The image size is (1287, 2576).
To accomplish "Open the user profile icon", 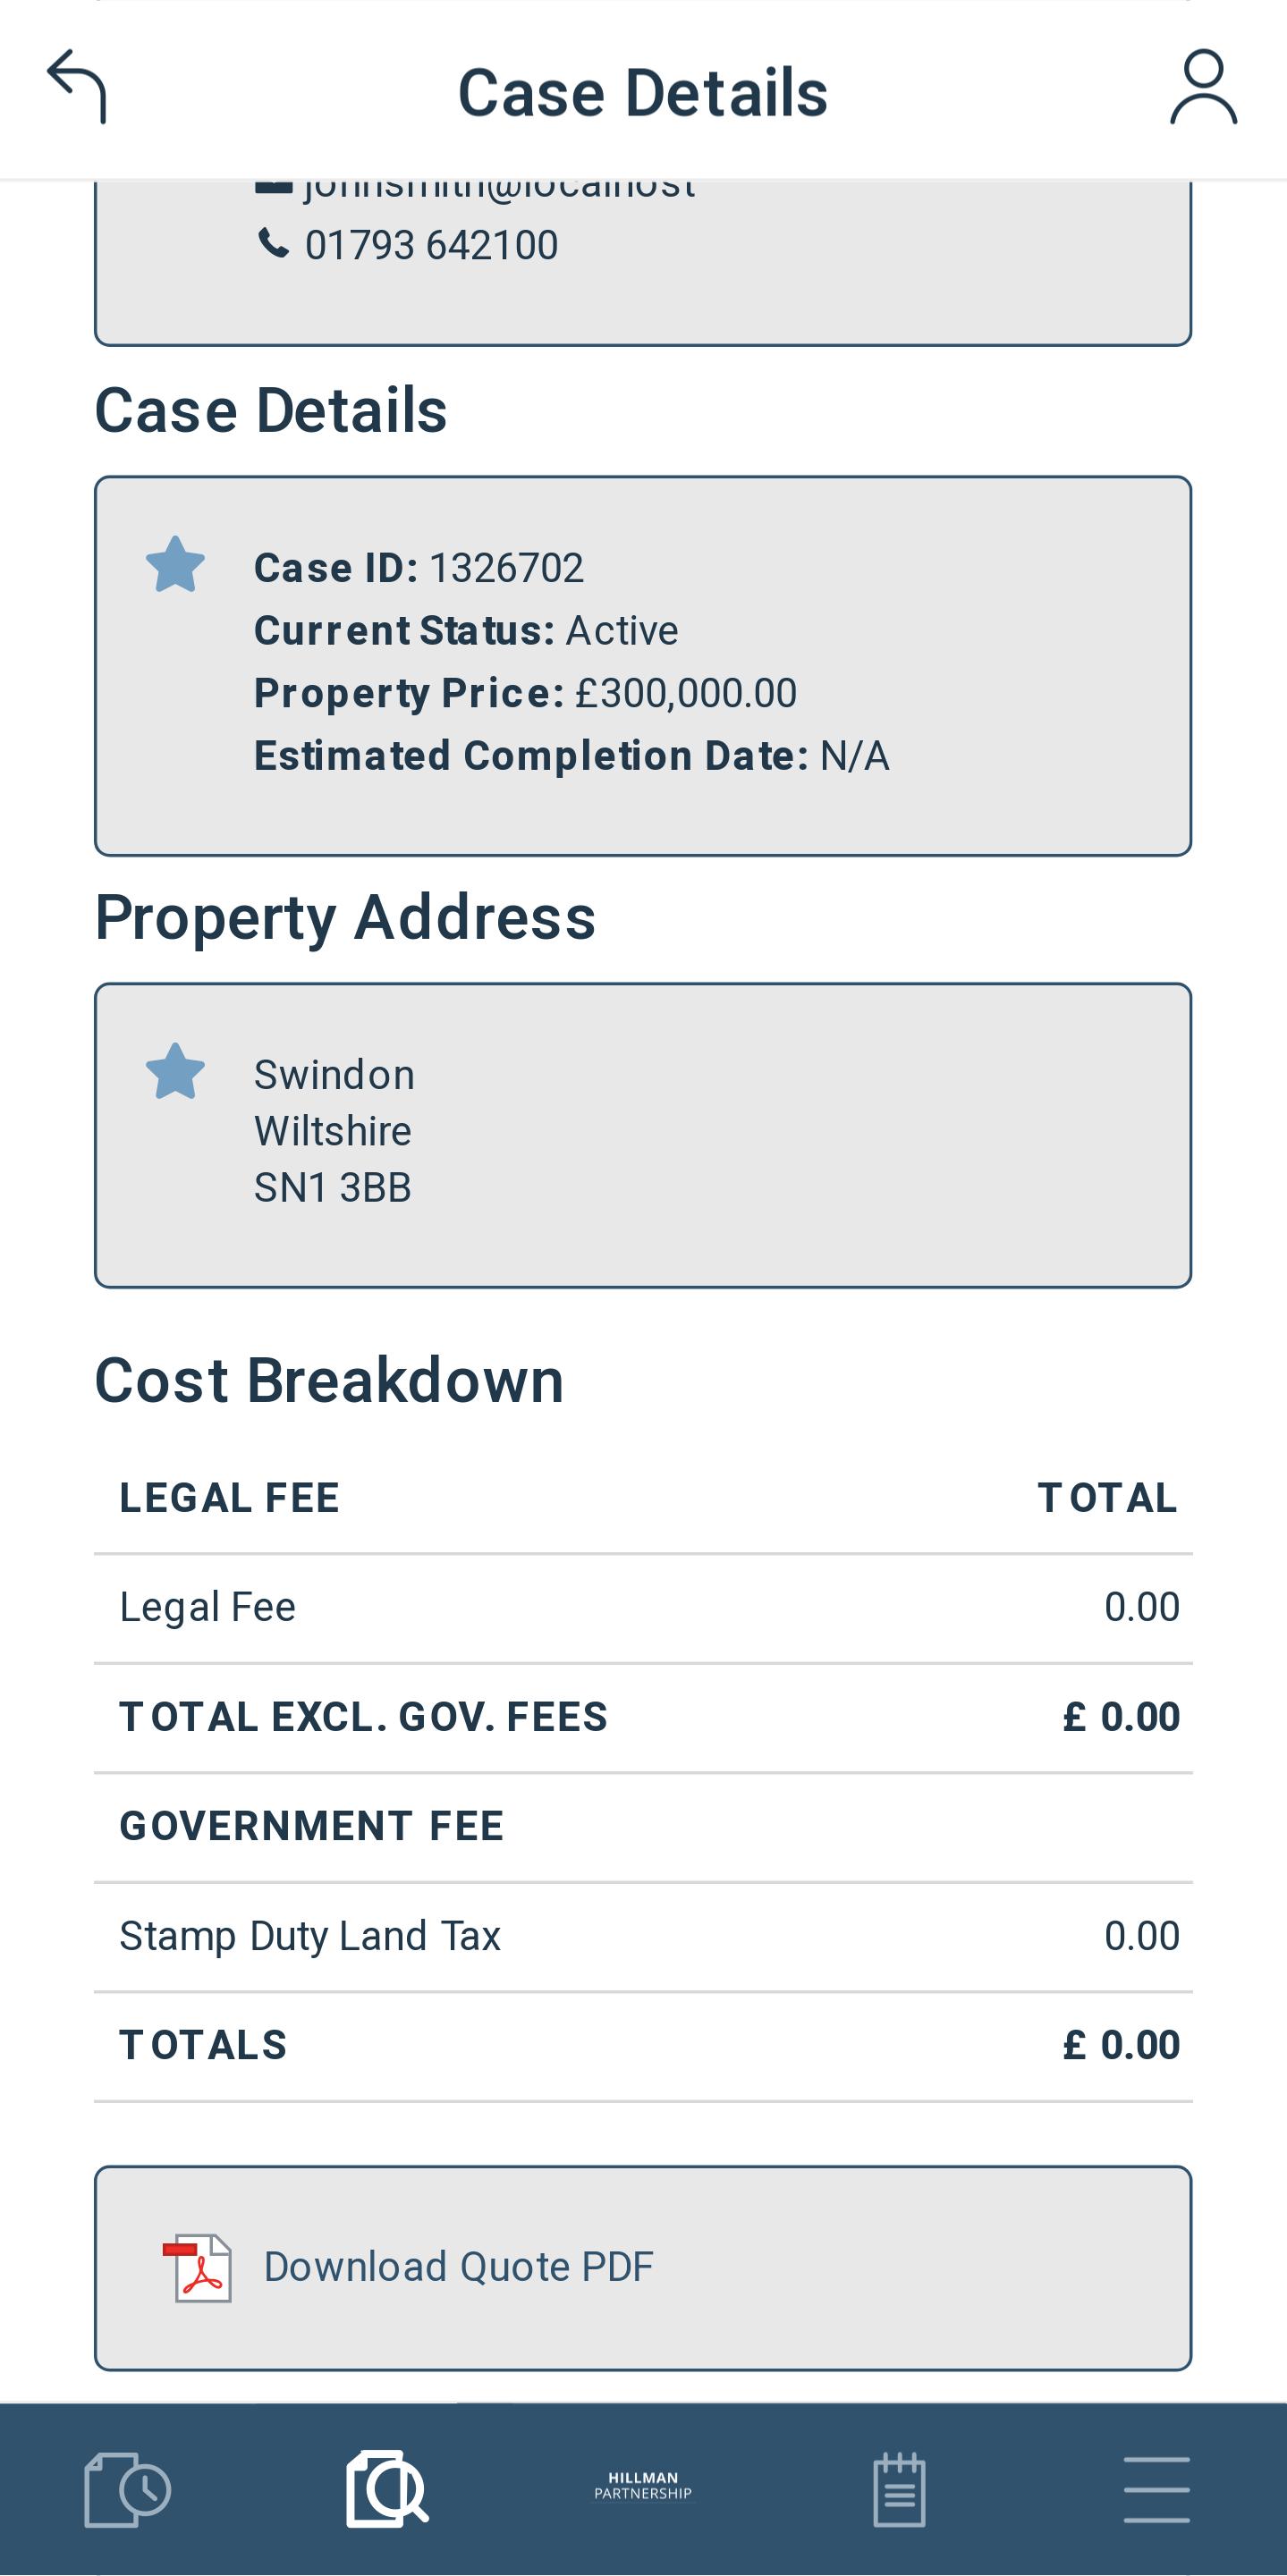I will point(1203,87).
